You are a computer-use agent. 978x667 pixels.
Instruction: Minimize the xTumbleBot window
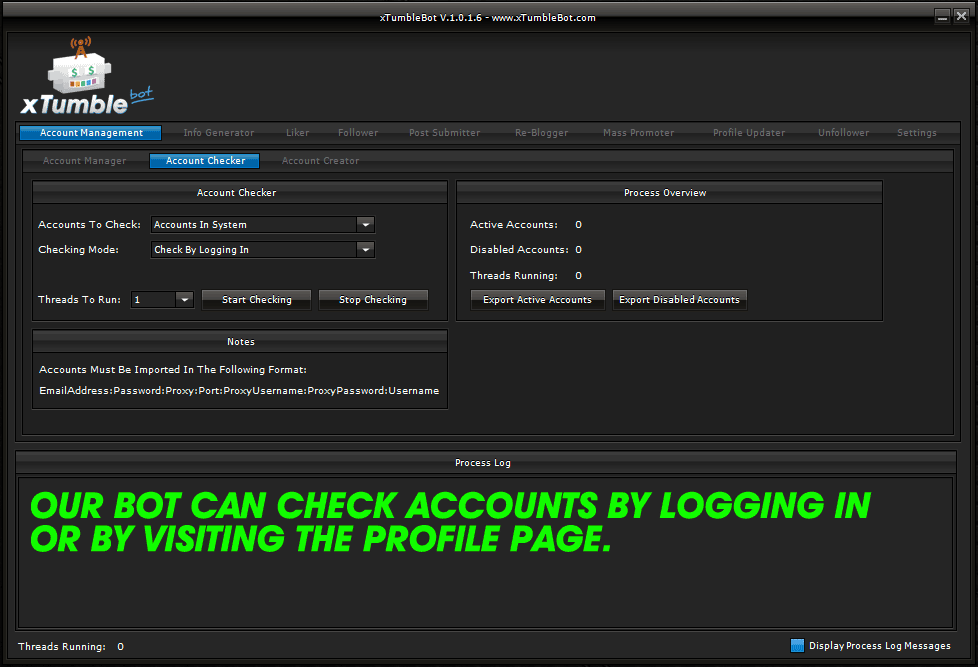coord(942,16)
